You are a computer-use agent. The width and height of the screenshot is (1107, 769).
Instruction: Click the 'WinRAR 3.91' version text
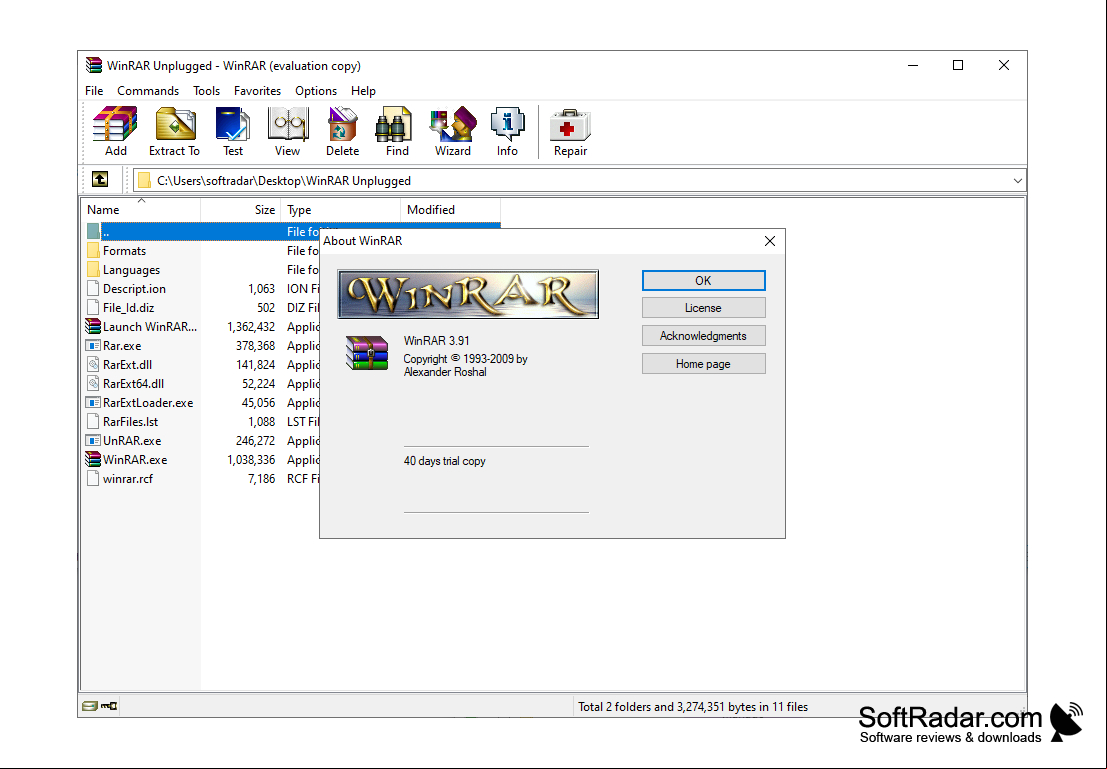pyautogui.click(x=436, y=340)
